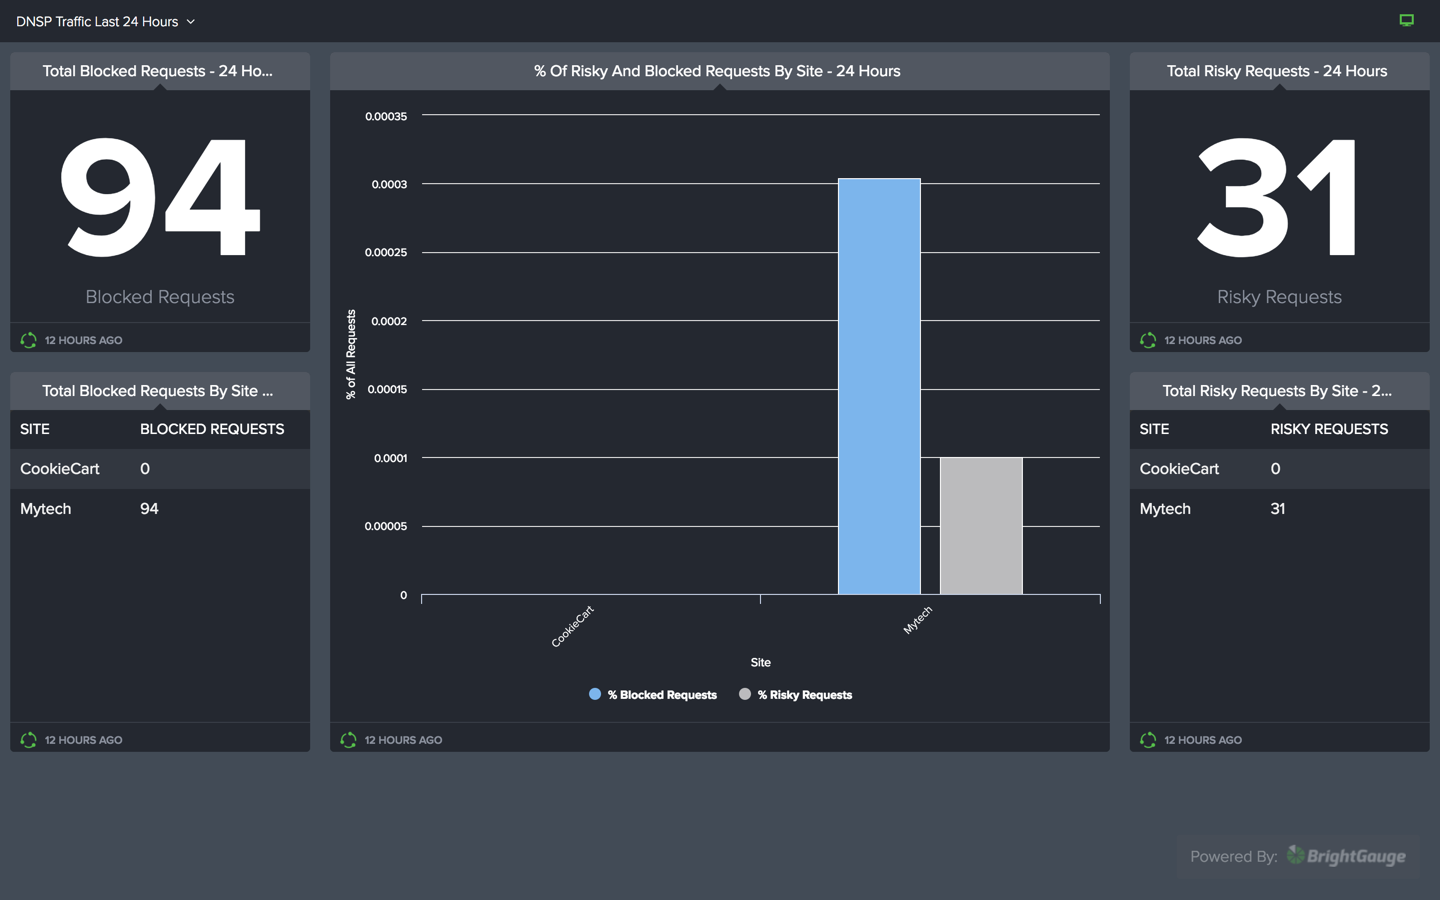Click the large 94 blocked requests number
Screen dimensions: 1440x900
160,198
